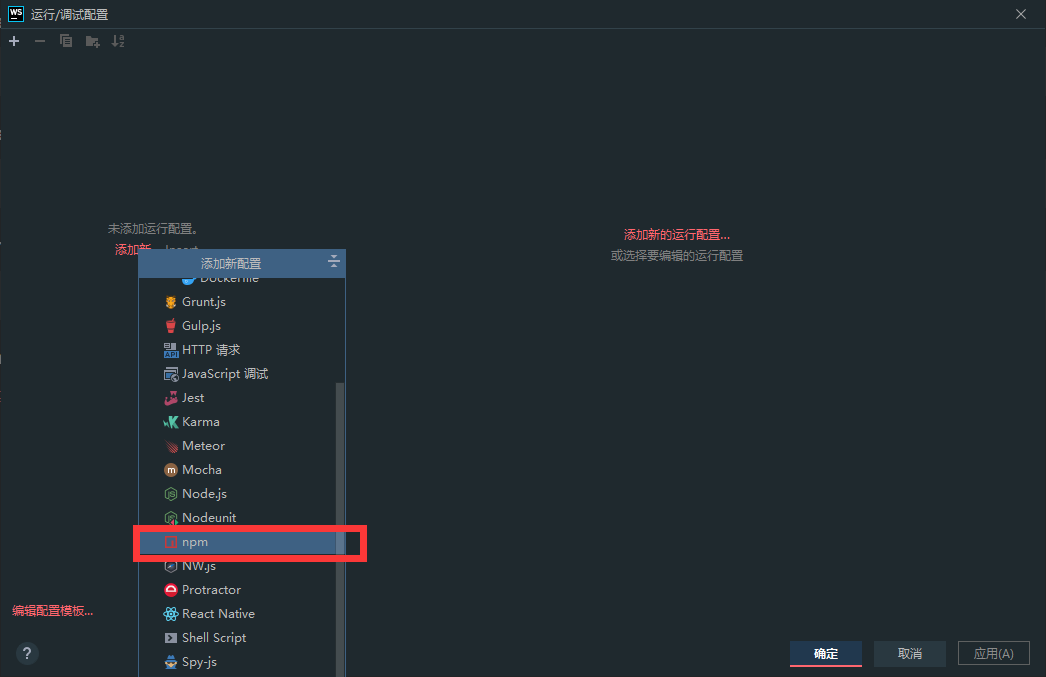Image resolution: width=1046 pixels, height=677 pixels.
Task: Click the move-into-new-folder toolbar icon
Action: 93,41
